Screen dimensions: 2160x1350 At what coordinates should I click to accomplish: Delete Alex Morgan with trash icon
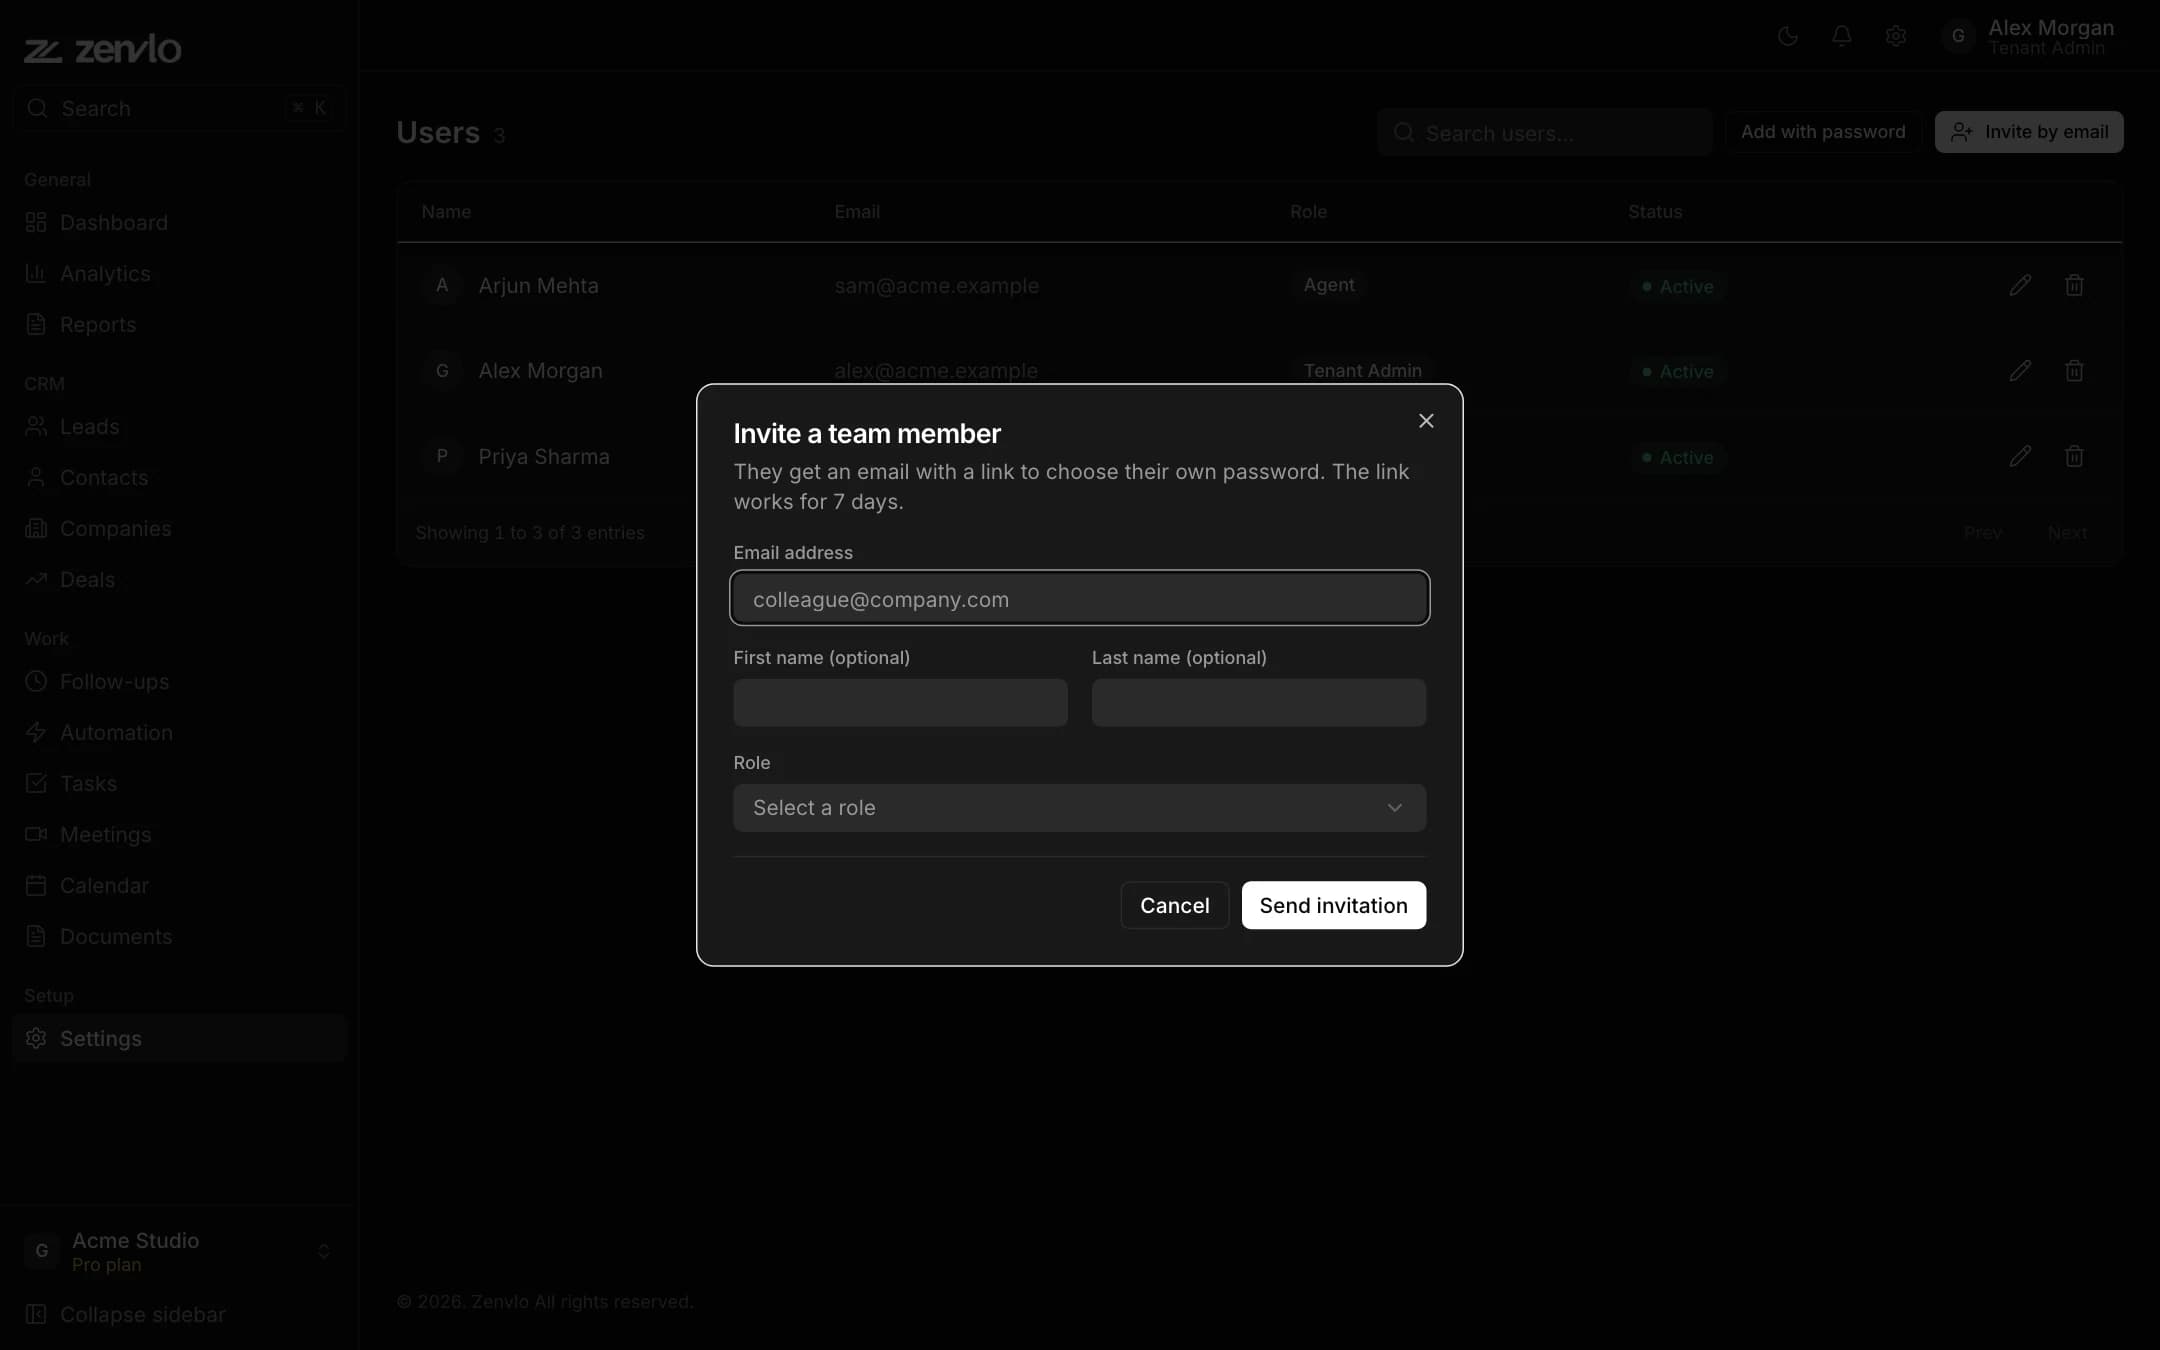click(2074, 370)
